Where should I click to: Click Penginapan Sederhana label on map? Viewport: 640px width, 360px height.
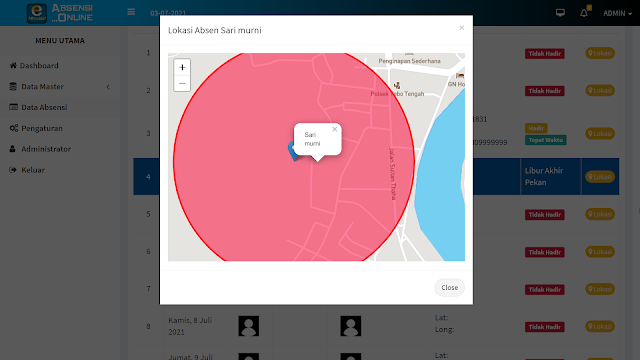point(409,61)
